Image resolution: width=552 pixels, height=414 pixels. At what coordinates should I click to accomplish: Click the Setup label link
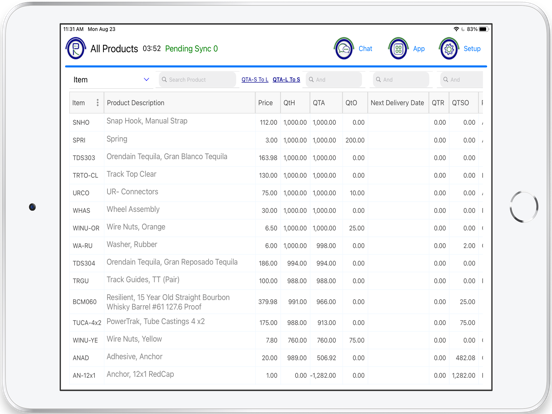[472, 49]
